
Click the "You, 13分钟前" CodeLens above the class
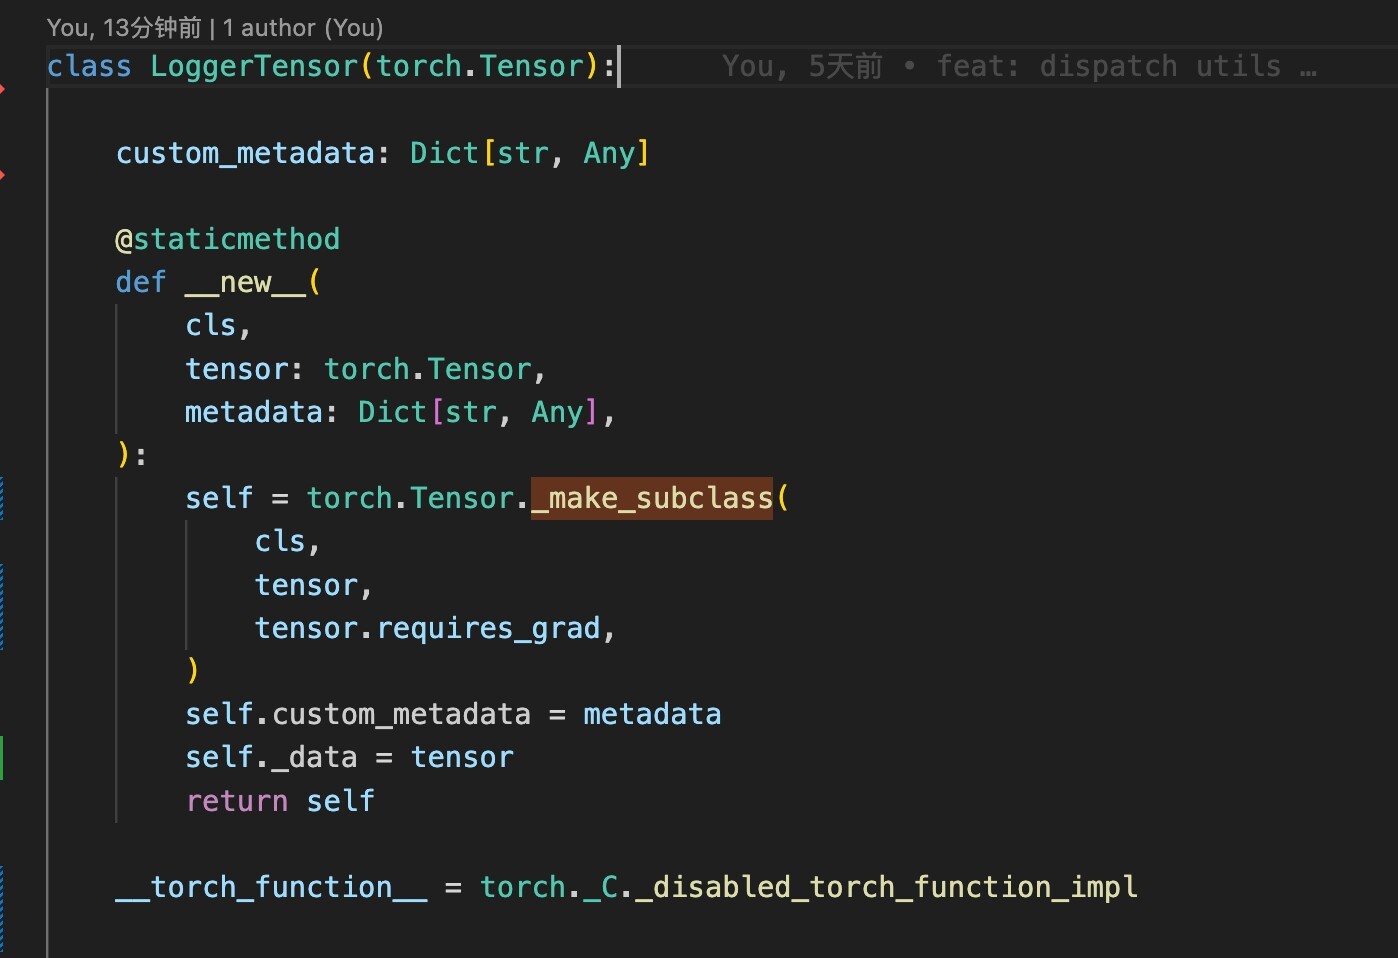[123, 28]
